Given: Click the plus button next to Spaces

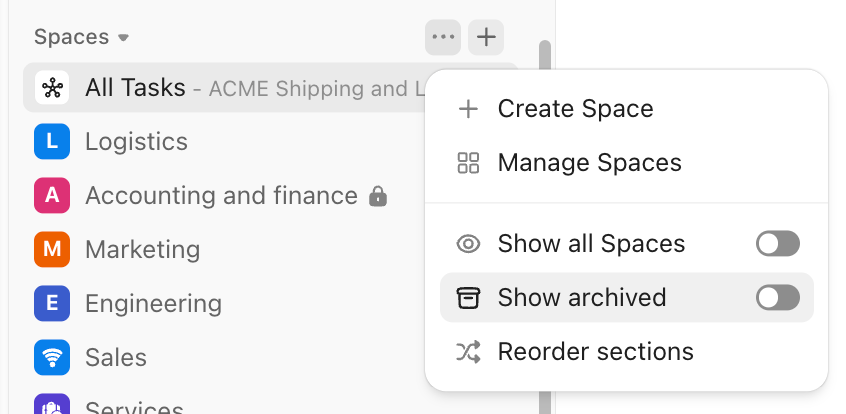Looking at the screenshot, I should click(x=486, y=38).
